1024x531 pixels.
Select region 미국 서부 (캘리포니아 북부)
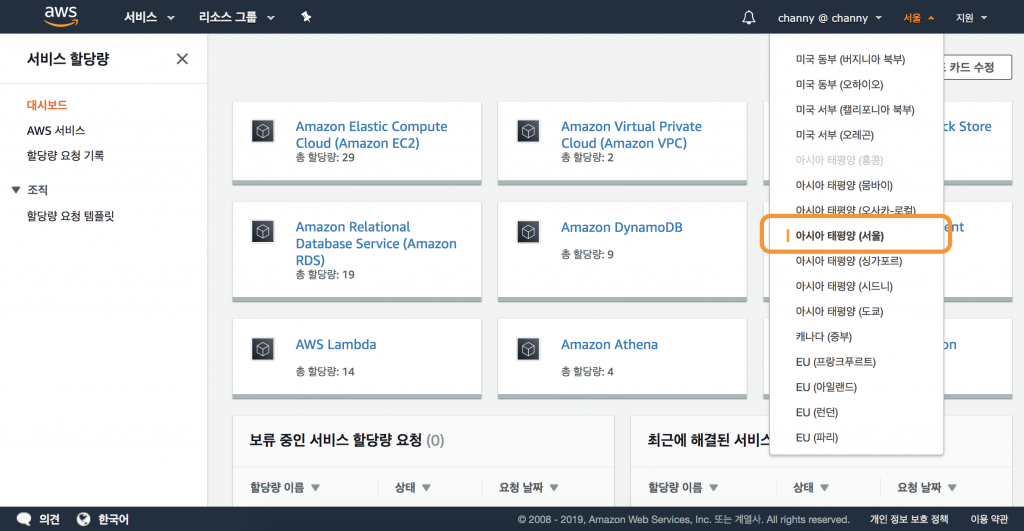click(x=855, y=110)
